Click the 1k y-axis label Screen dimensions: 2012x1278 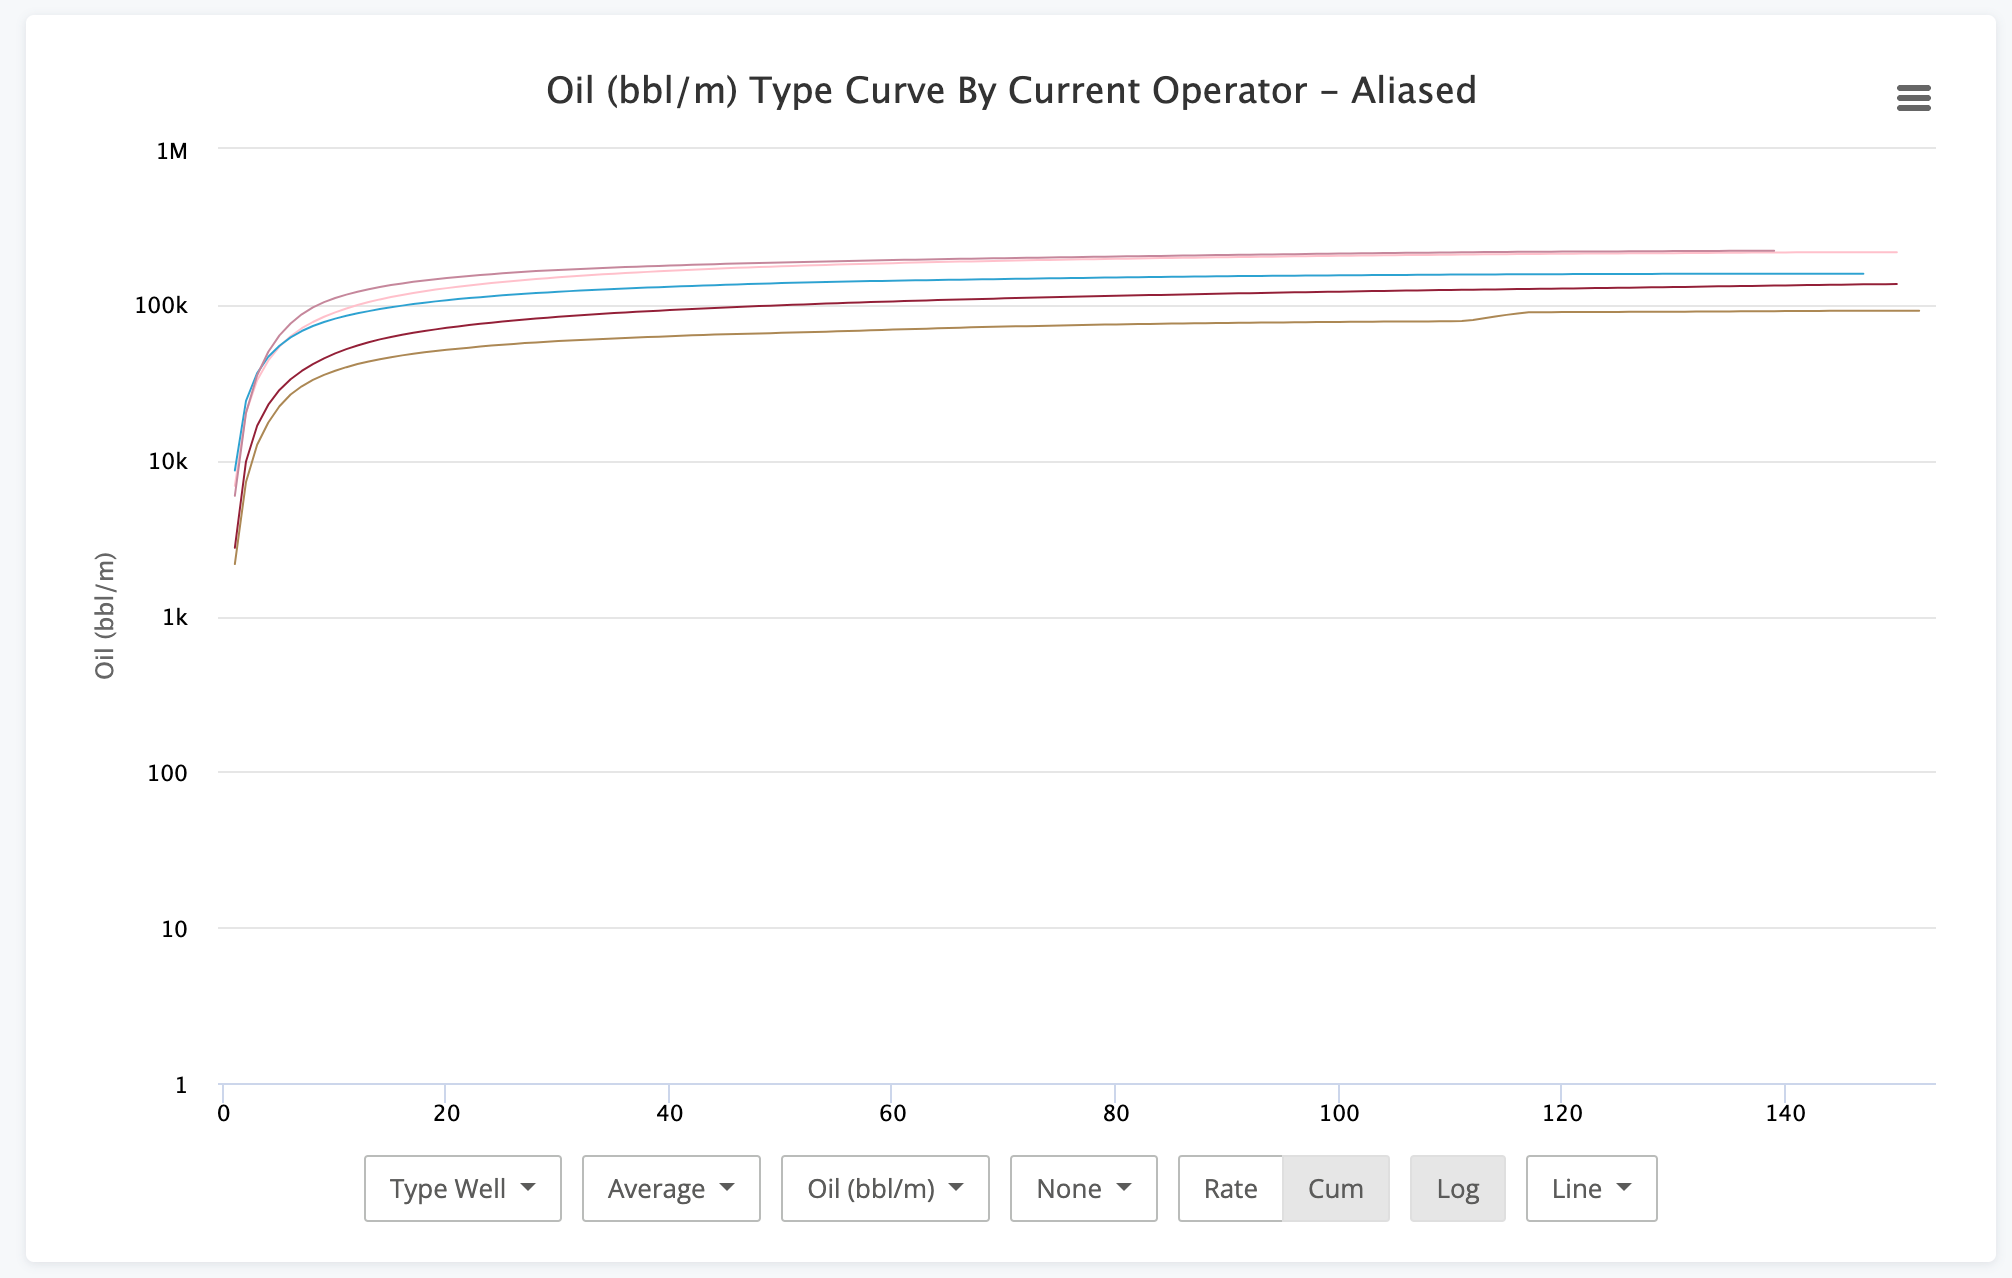(174, 618)
